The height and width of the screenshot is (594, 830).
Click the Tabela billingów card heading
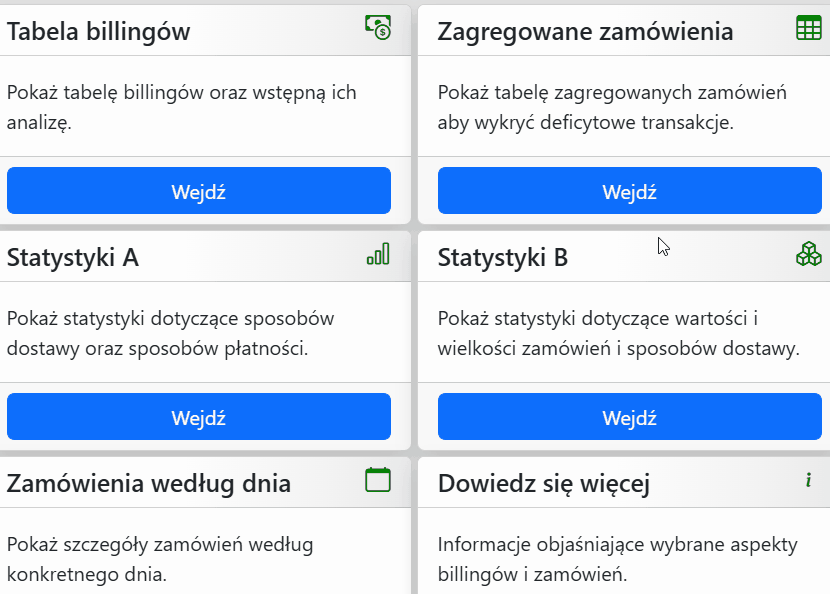(98, 32)
